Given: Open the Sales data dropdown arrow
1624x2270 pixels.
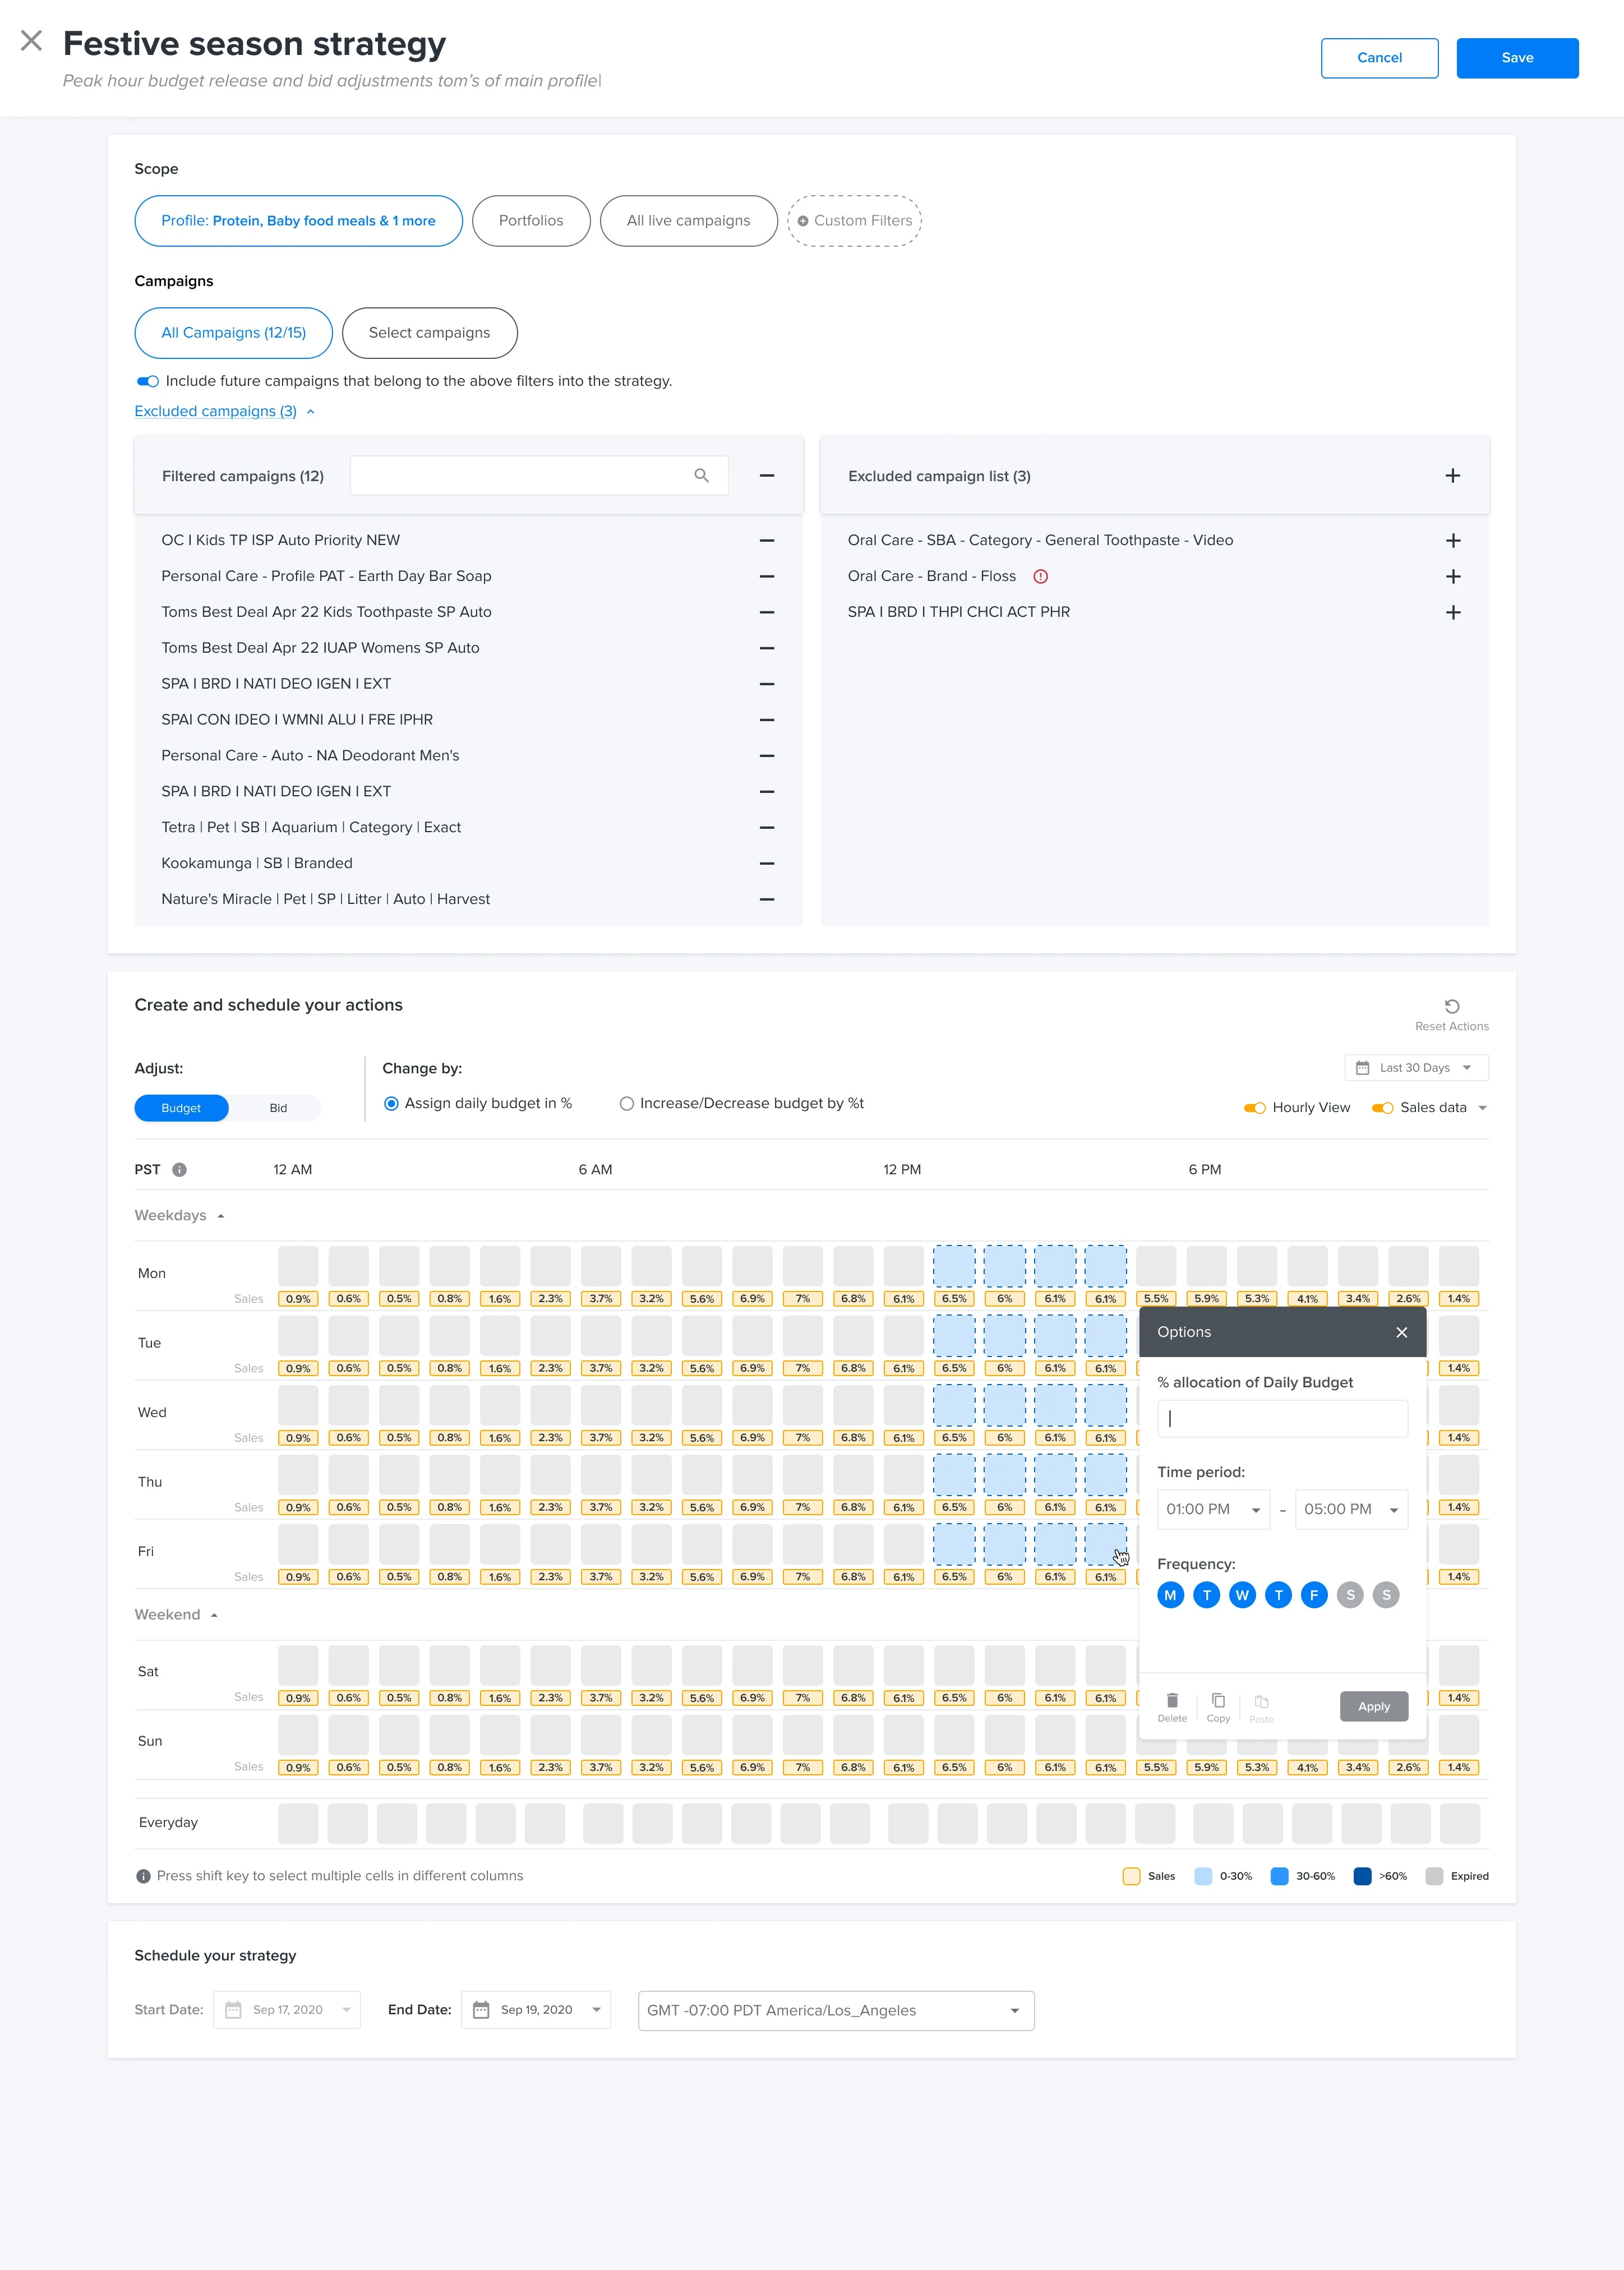Looking at the screenshot, I should [x=1482, y=1108].
